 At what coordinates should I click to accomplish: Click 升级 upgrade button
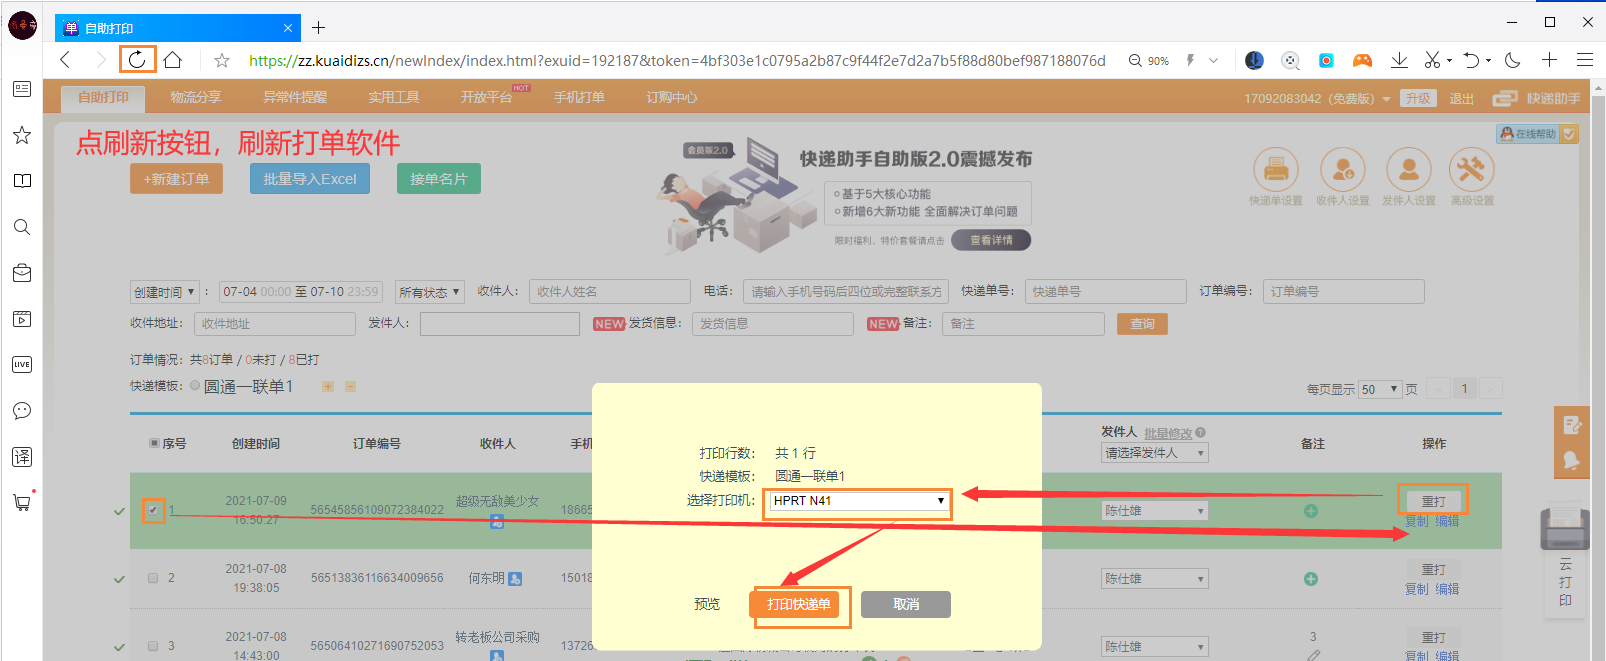pyautogui.click(x=1418, y=98)
